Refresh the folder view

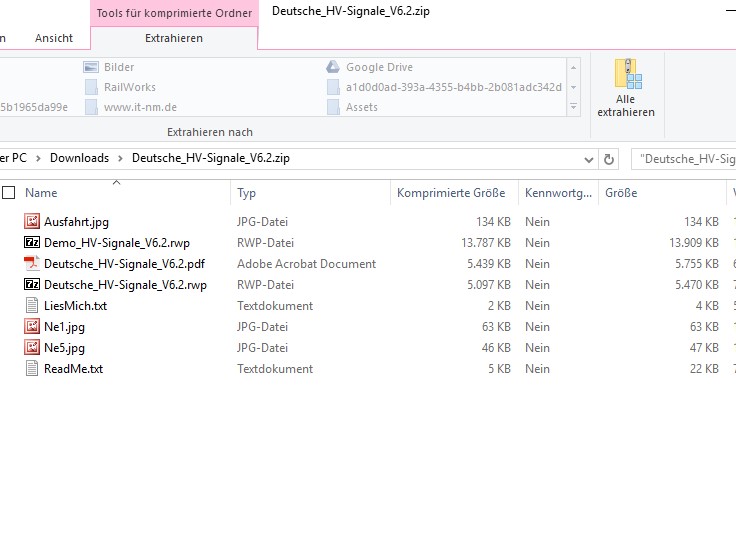pyautogui.click(x=609, y=160)
